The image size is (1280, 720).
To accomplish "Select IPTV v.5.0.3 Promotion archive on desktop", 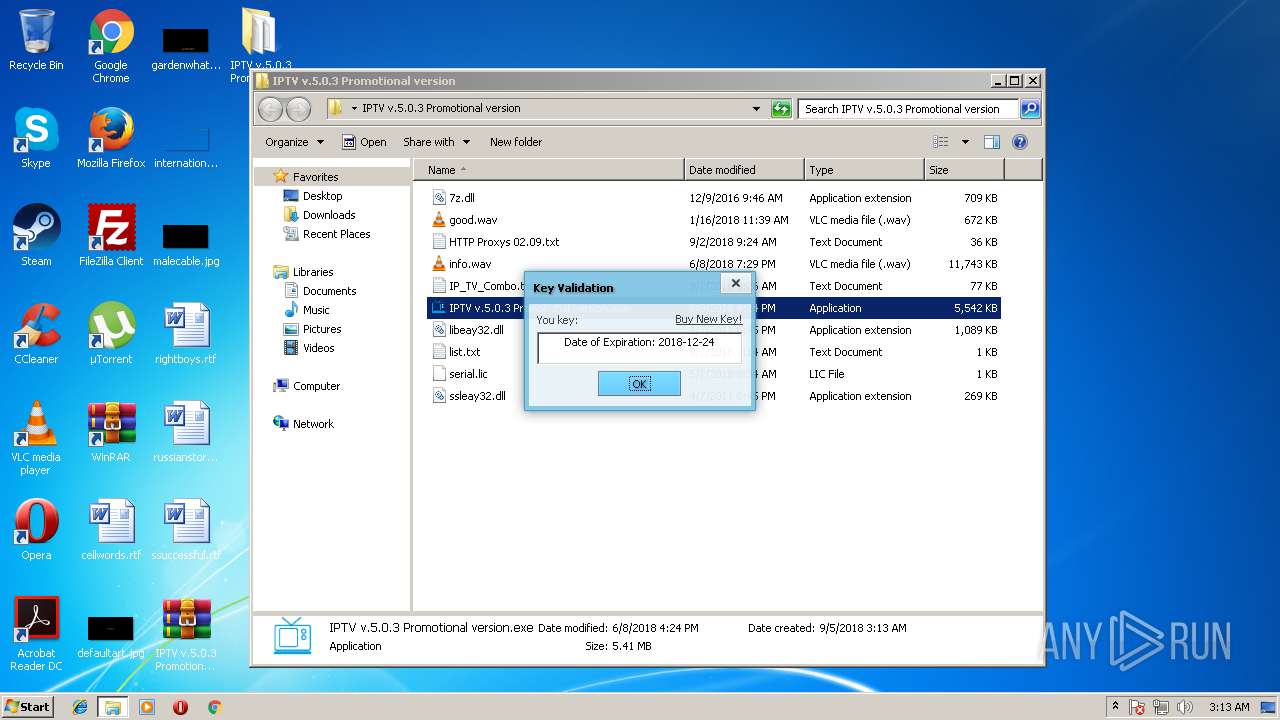I will pyautogui.click(x=186, y=634).
